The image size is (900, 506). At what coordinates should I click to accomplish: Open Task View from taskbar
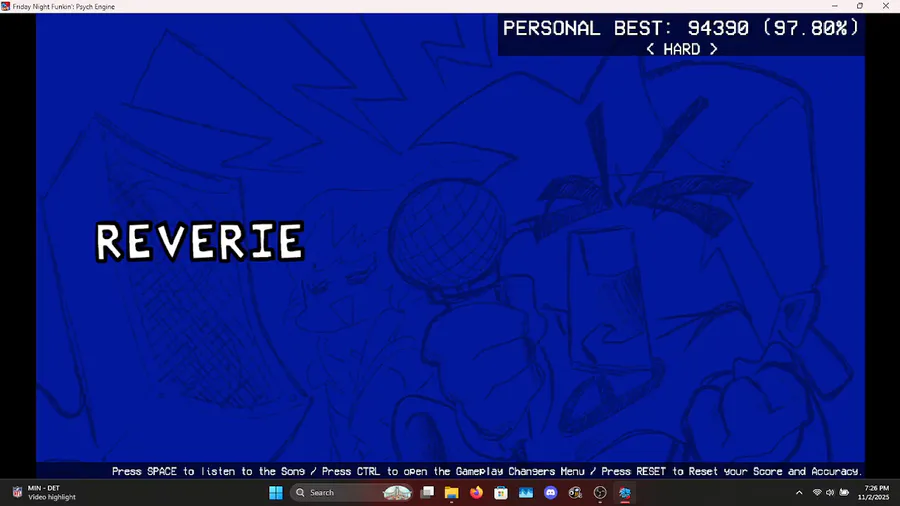pos(427,492)
